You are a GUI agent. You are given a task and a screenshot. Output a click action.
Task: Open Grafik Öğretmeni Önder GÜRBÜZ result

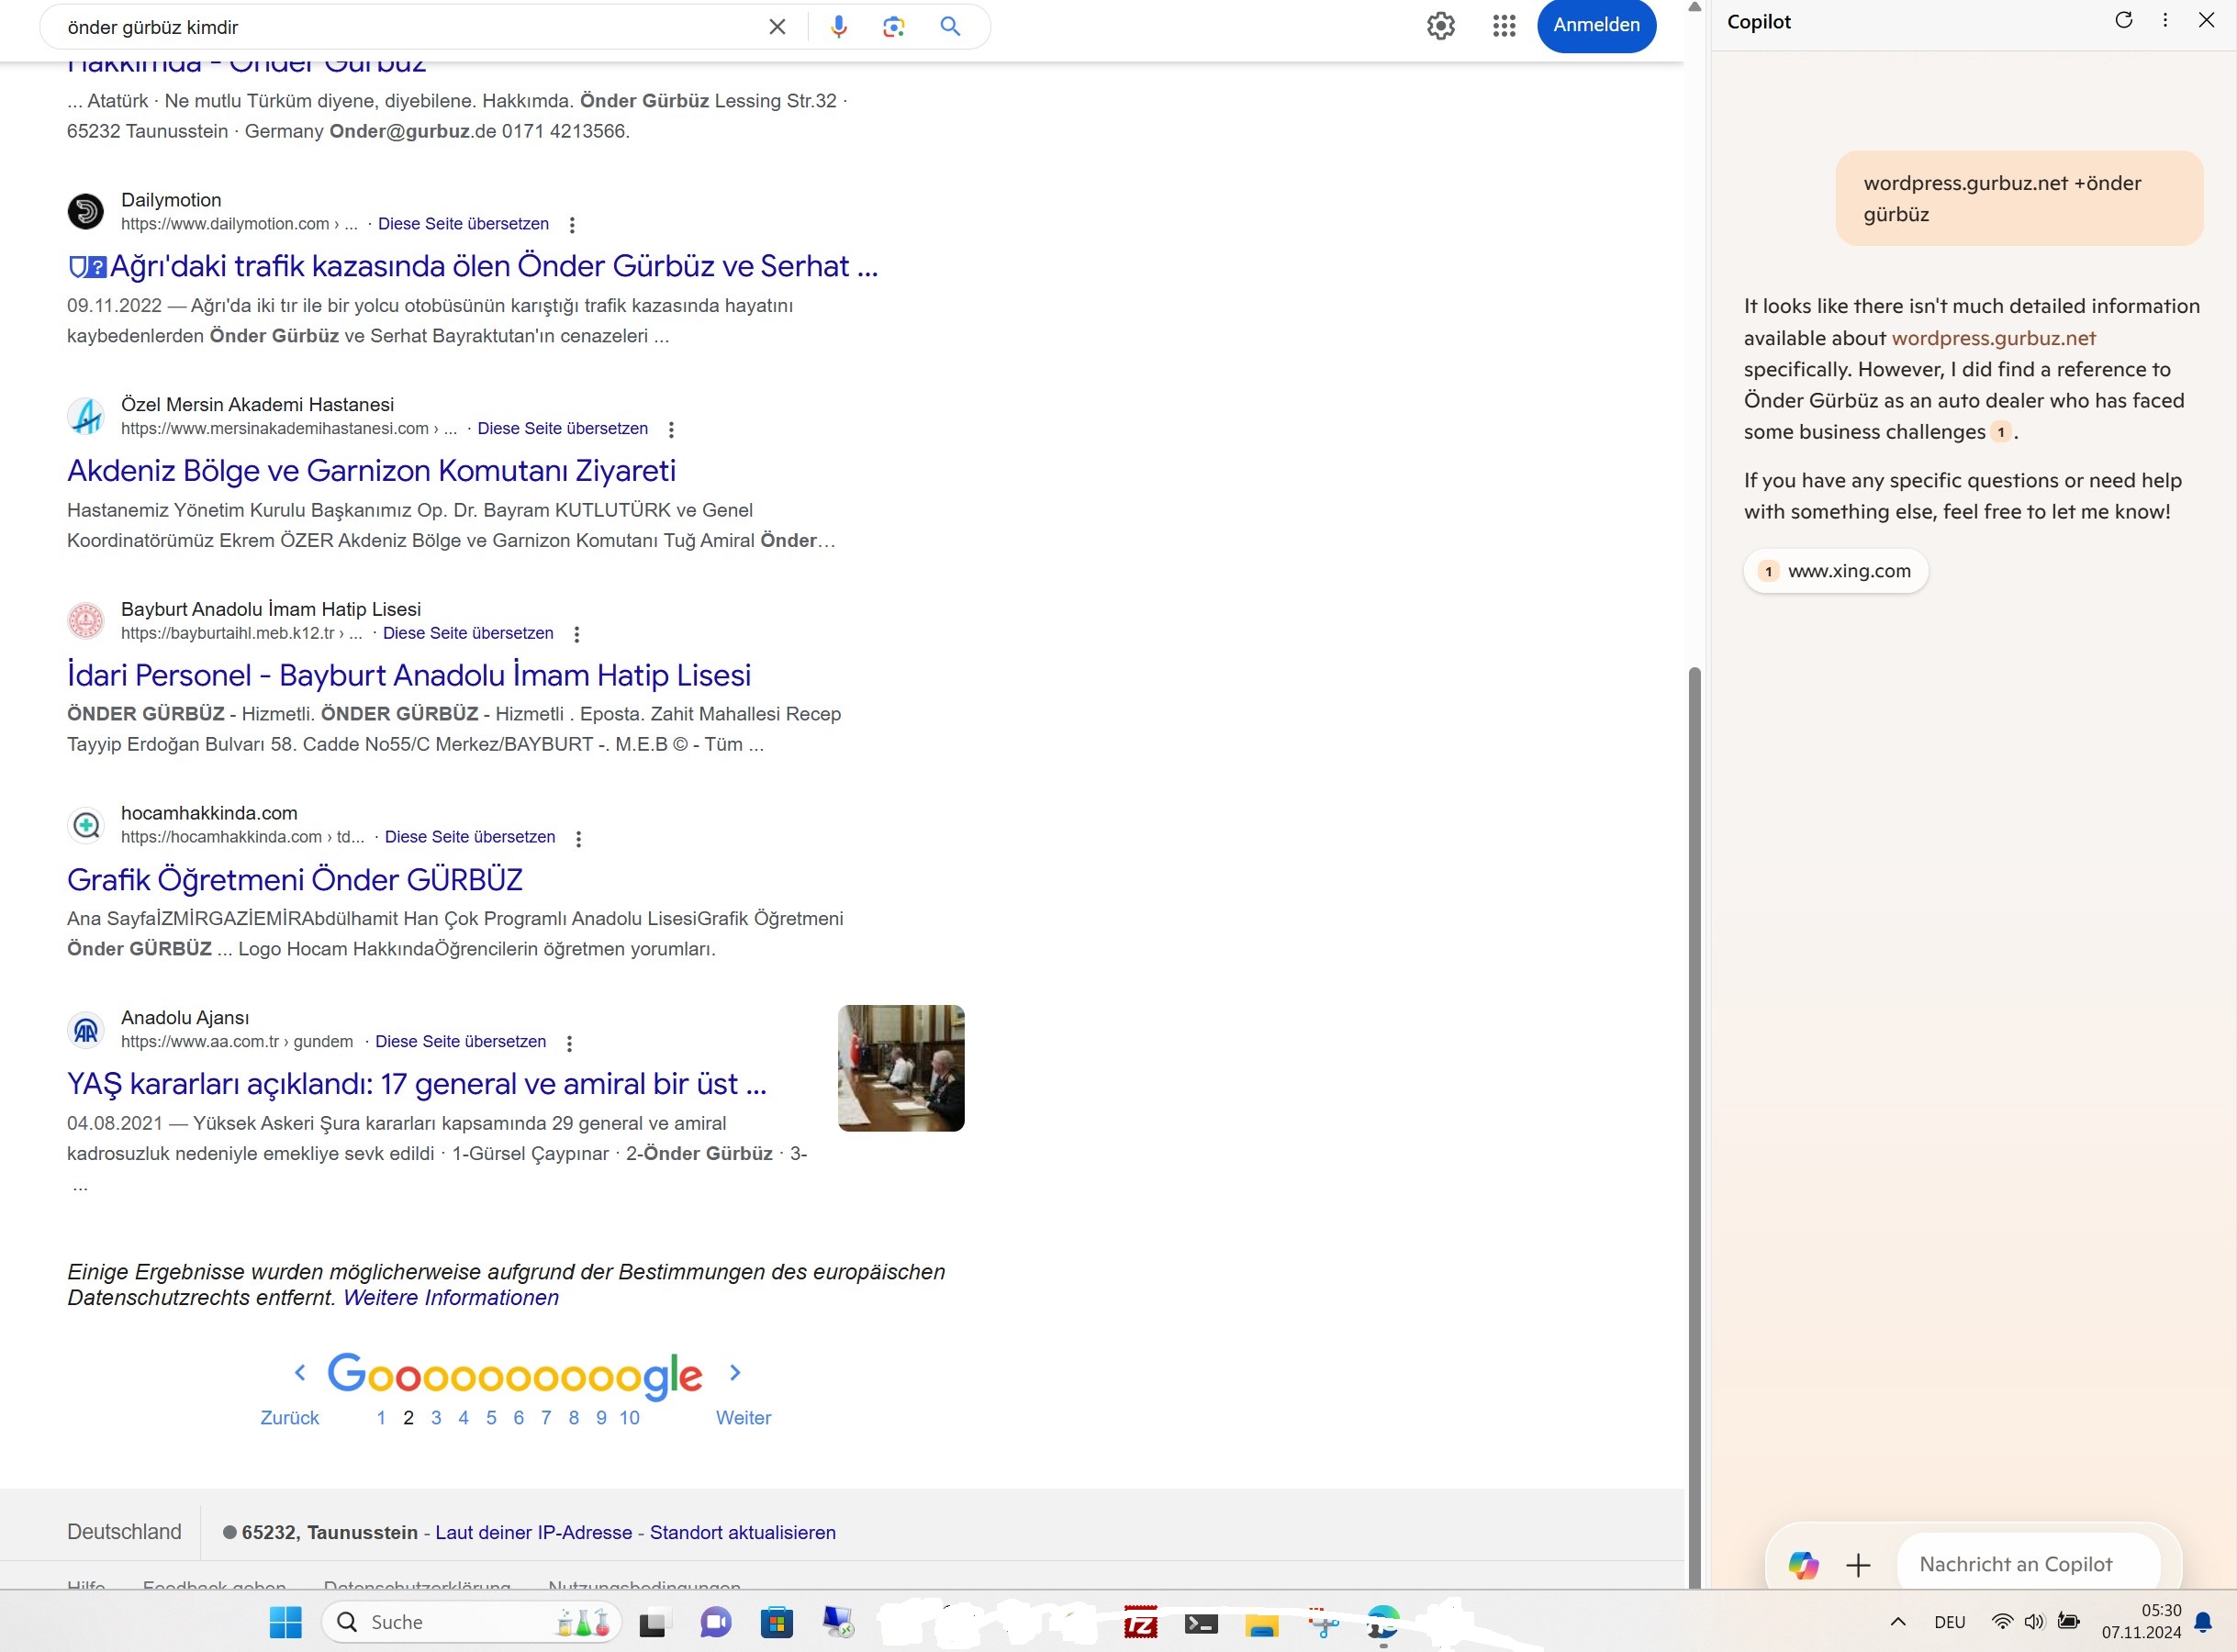(295, 879)
